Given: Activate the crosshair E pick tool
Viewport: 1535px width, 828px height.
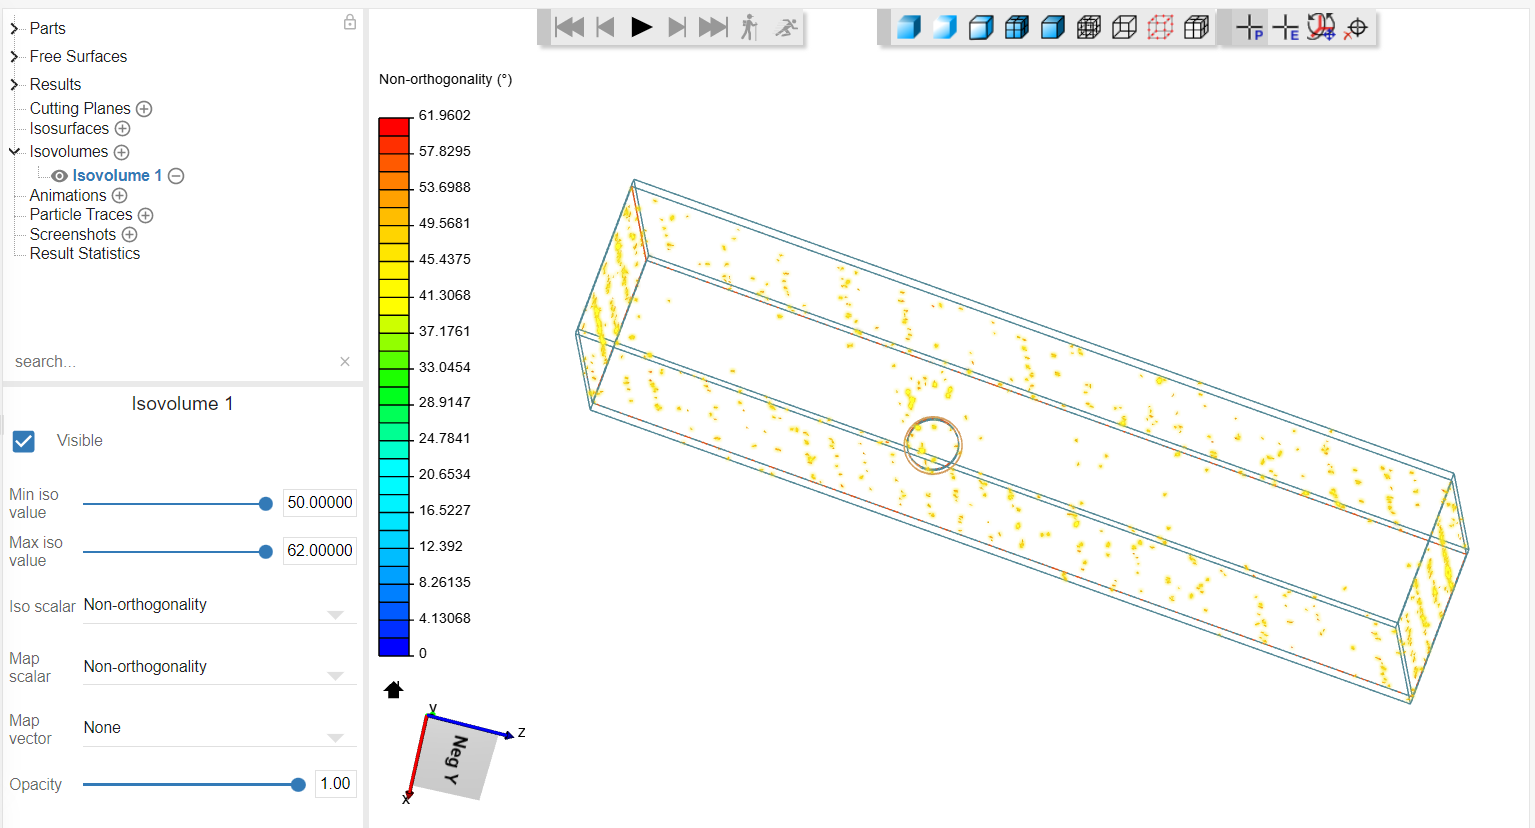Looking at the screenshot, I should [x=1286, y=28].
